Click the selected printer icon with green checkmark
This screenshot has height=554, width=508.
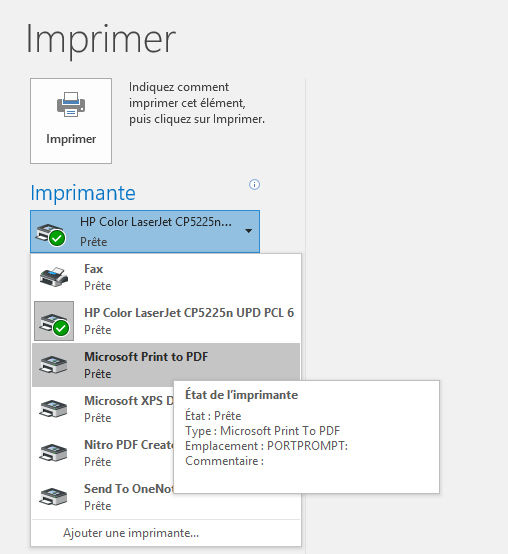tap(51, 234)
